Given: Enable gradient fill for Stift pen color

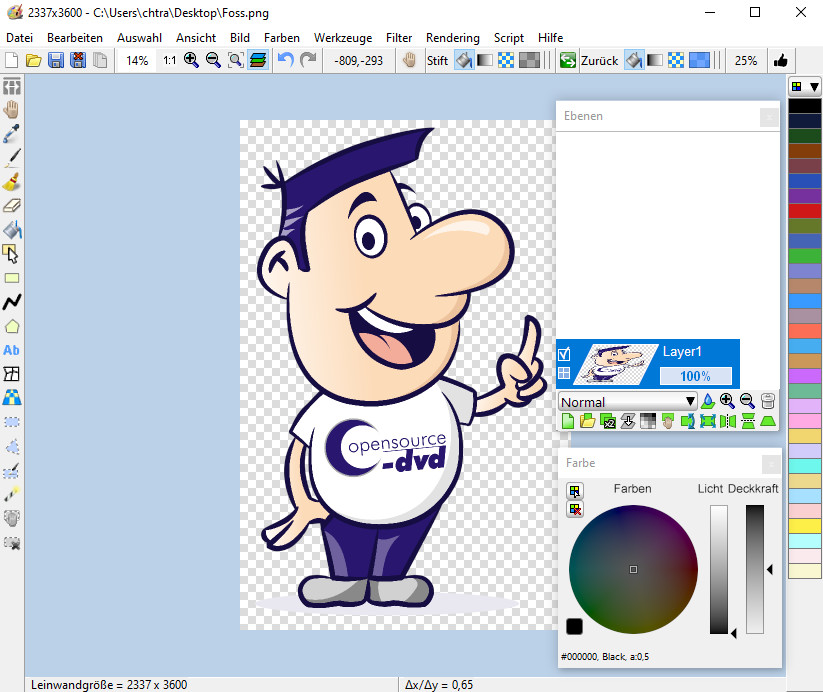Looking at the screenshot, I should (x=485, y=61).
